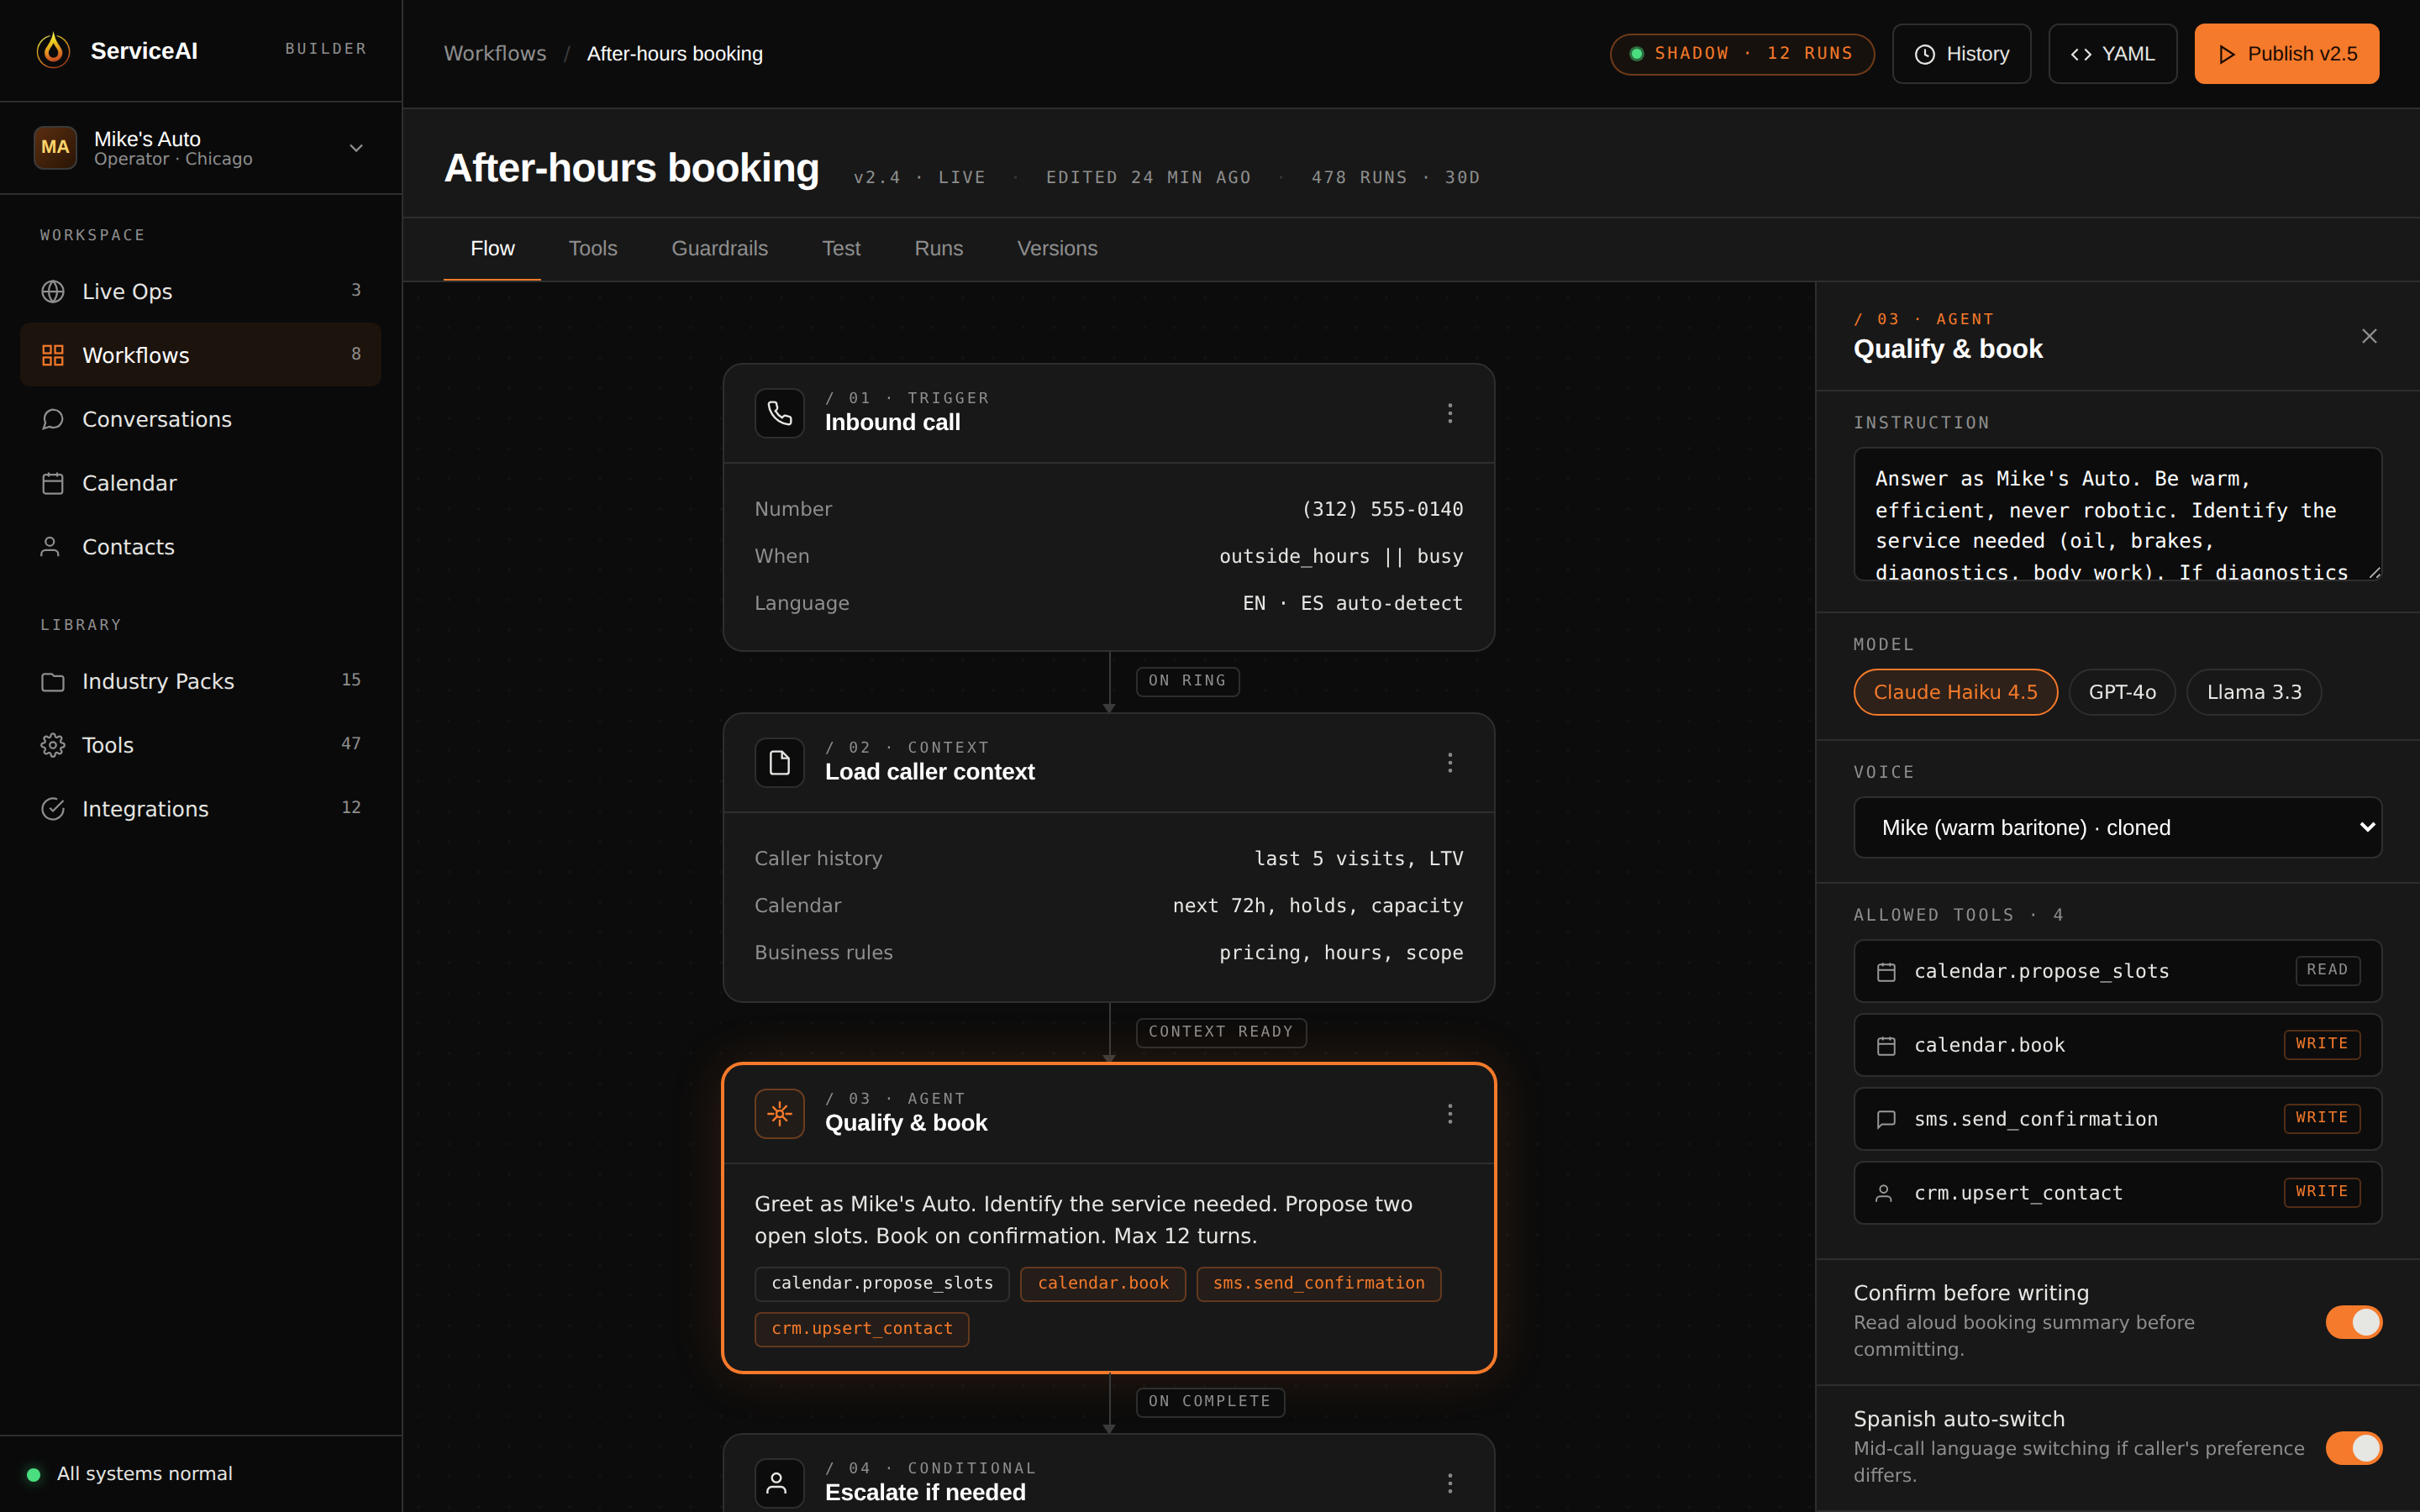Click the Industry Packs folder icon
This screenshot has height=1512, width=2420.
[53, 681]
